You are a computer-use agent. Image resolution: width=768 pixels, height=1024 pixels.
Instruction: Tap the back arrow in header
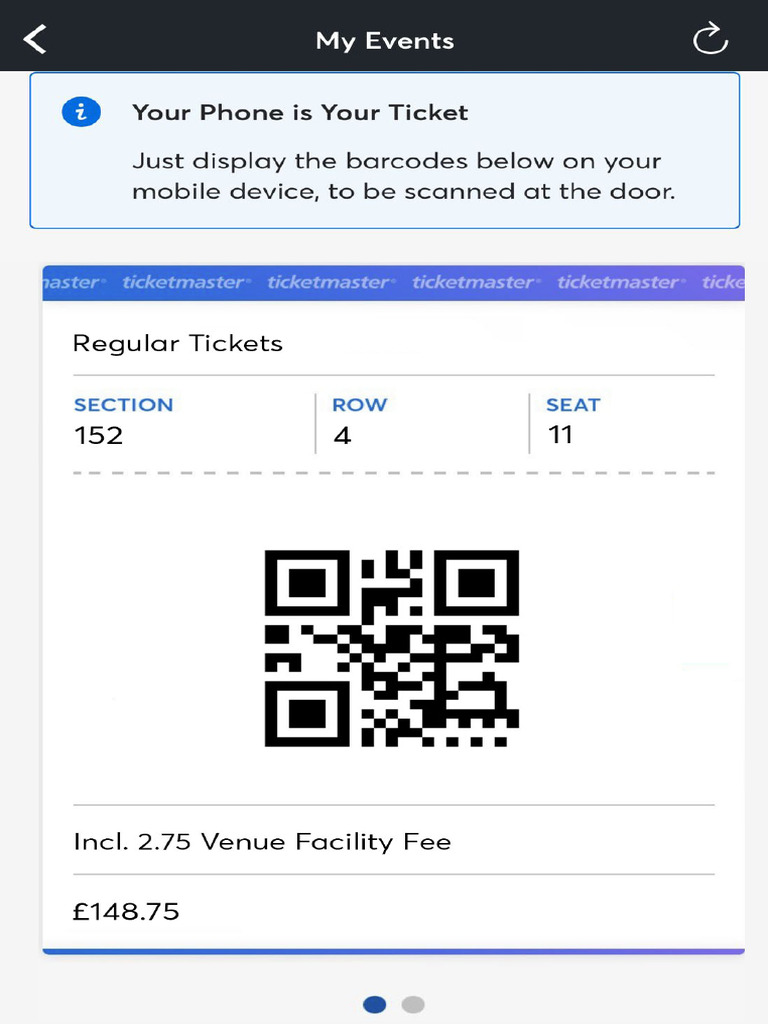coord(36,40)
